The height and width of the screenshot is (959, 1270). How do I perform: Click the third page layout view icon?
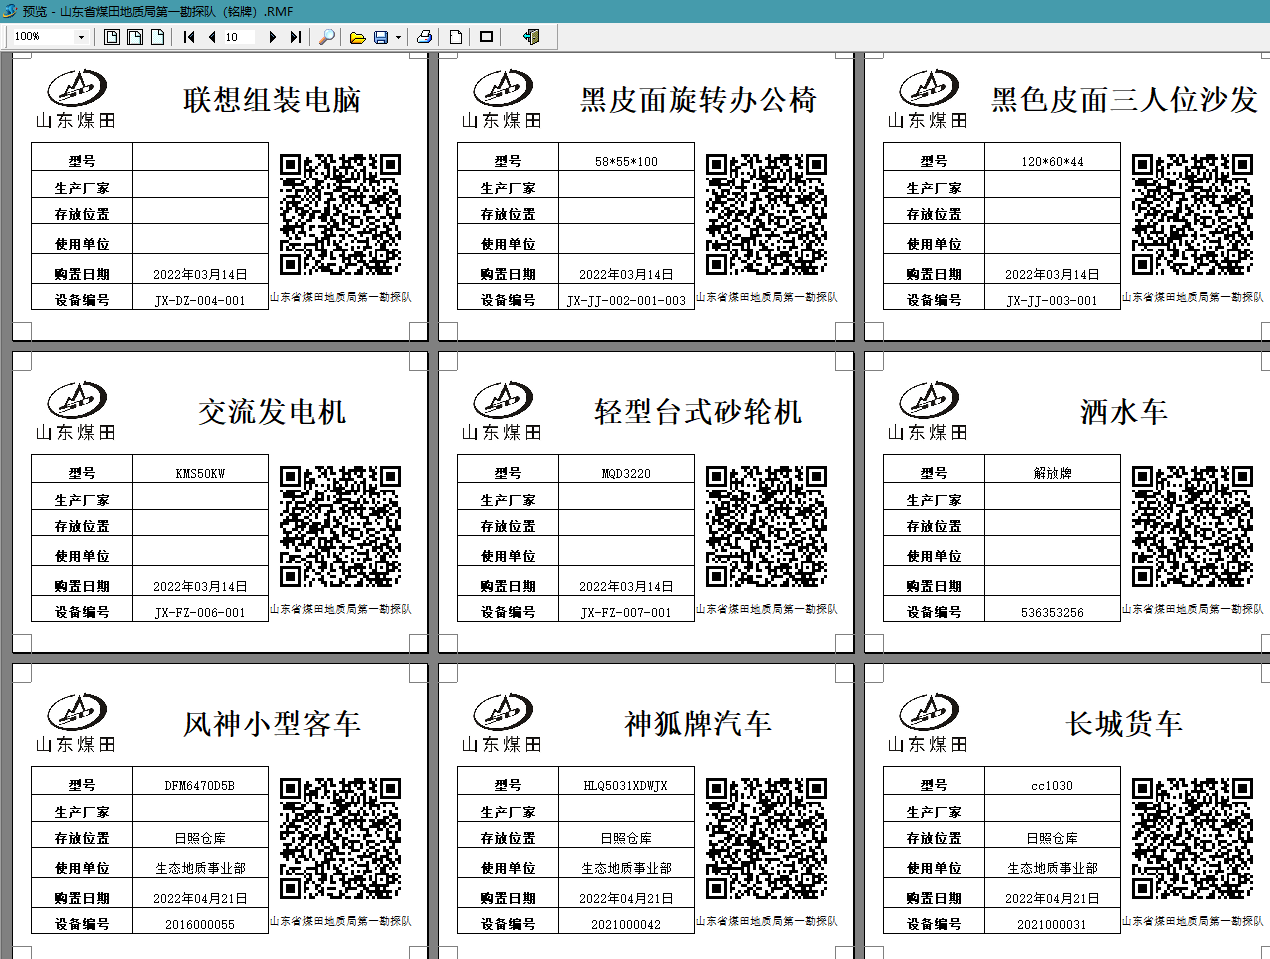point(157,37)
